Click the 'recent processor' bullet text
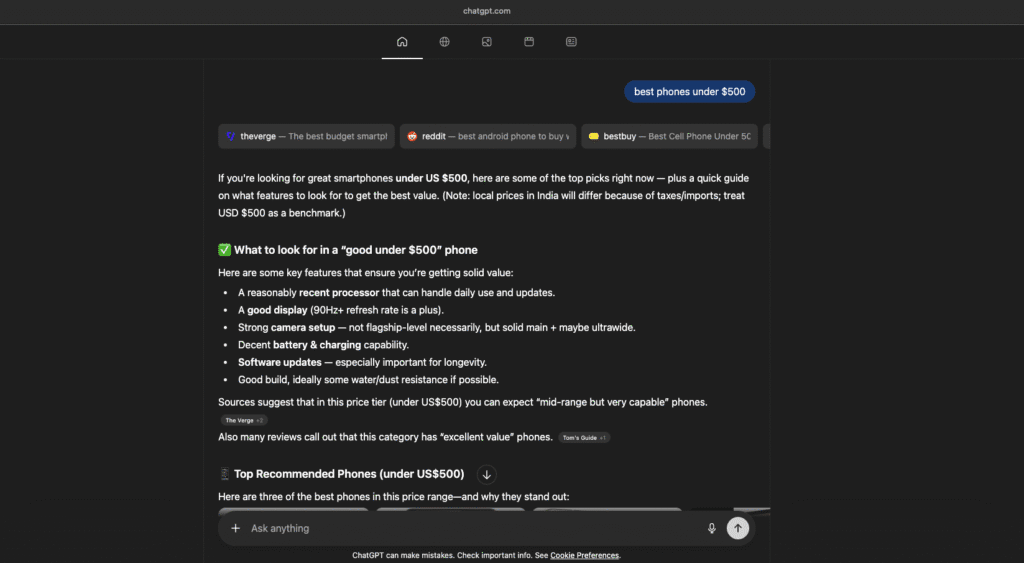 tap(396, 293)
